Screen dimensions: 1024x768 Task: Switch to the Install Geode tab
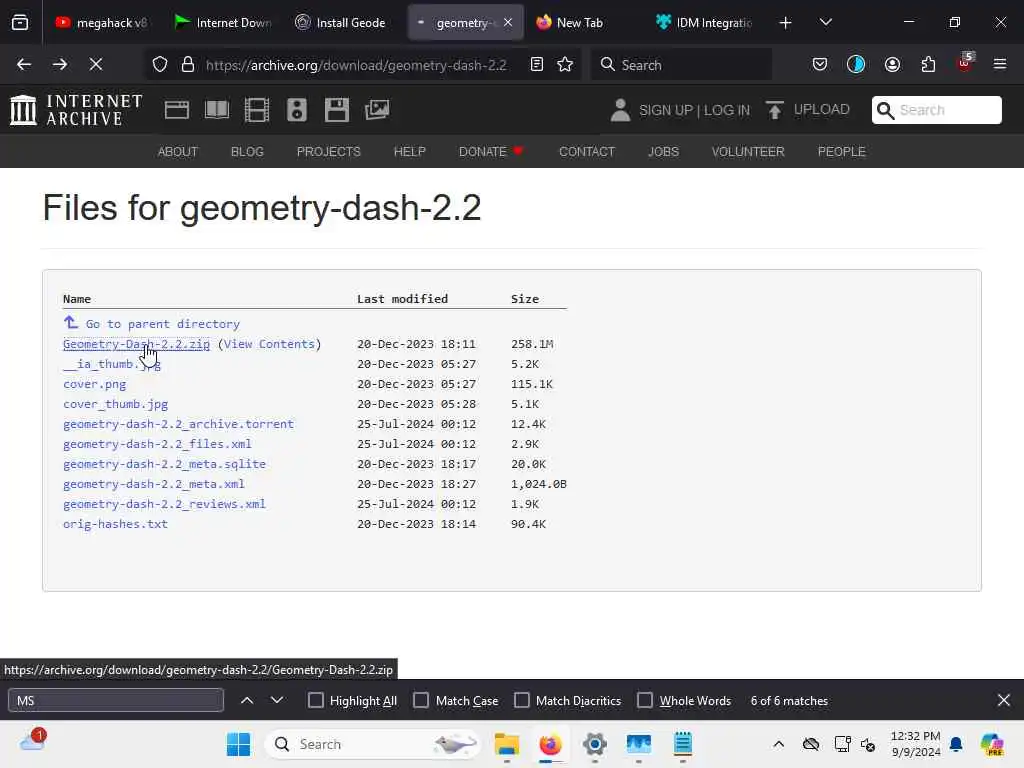click(341, 23)
